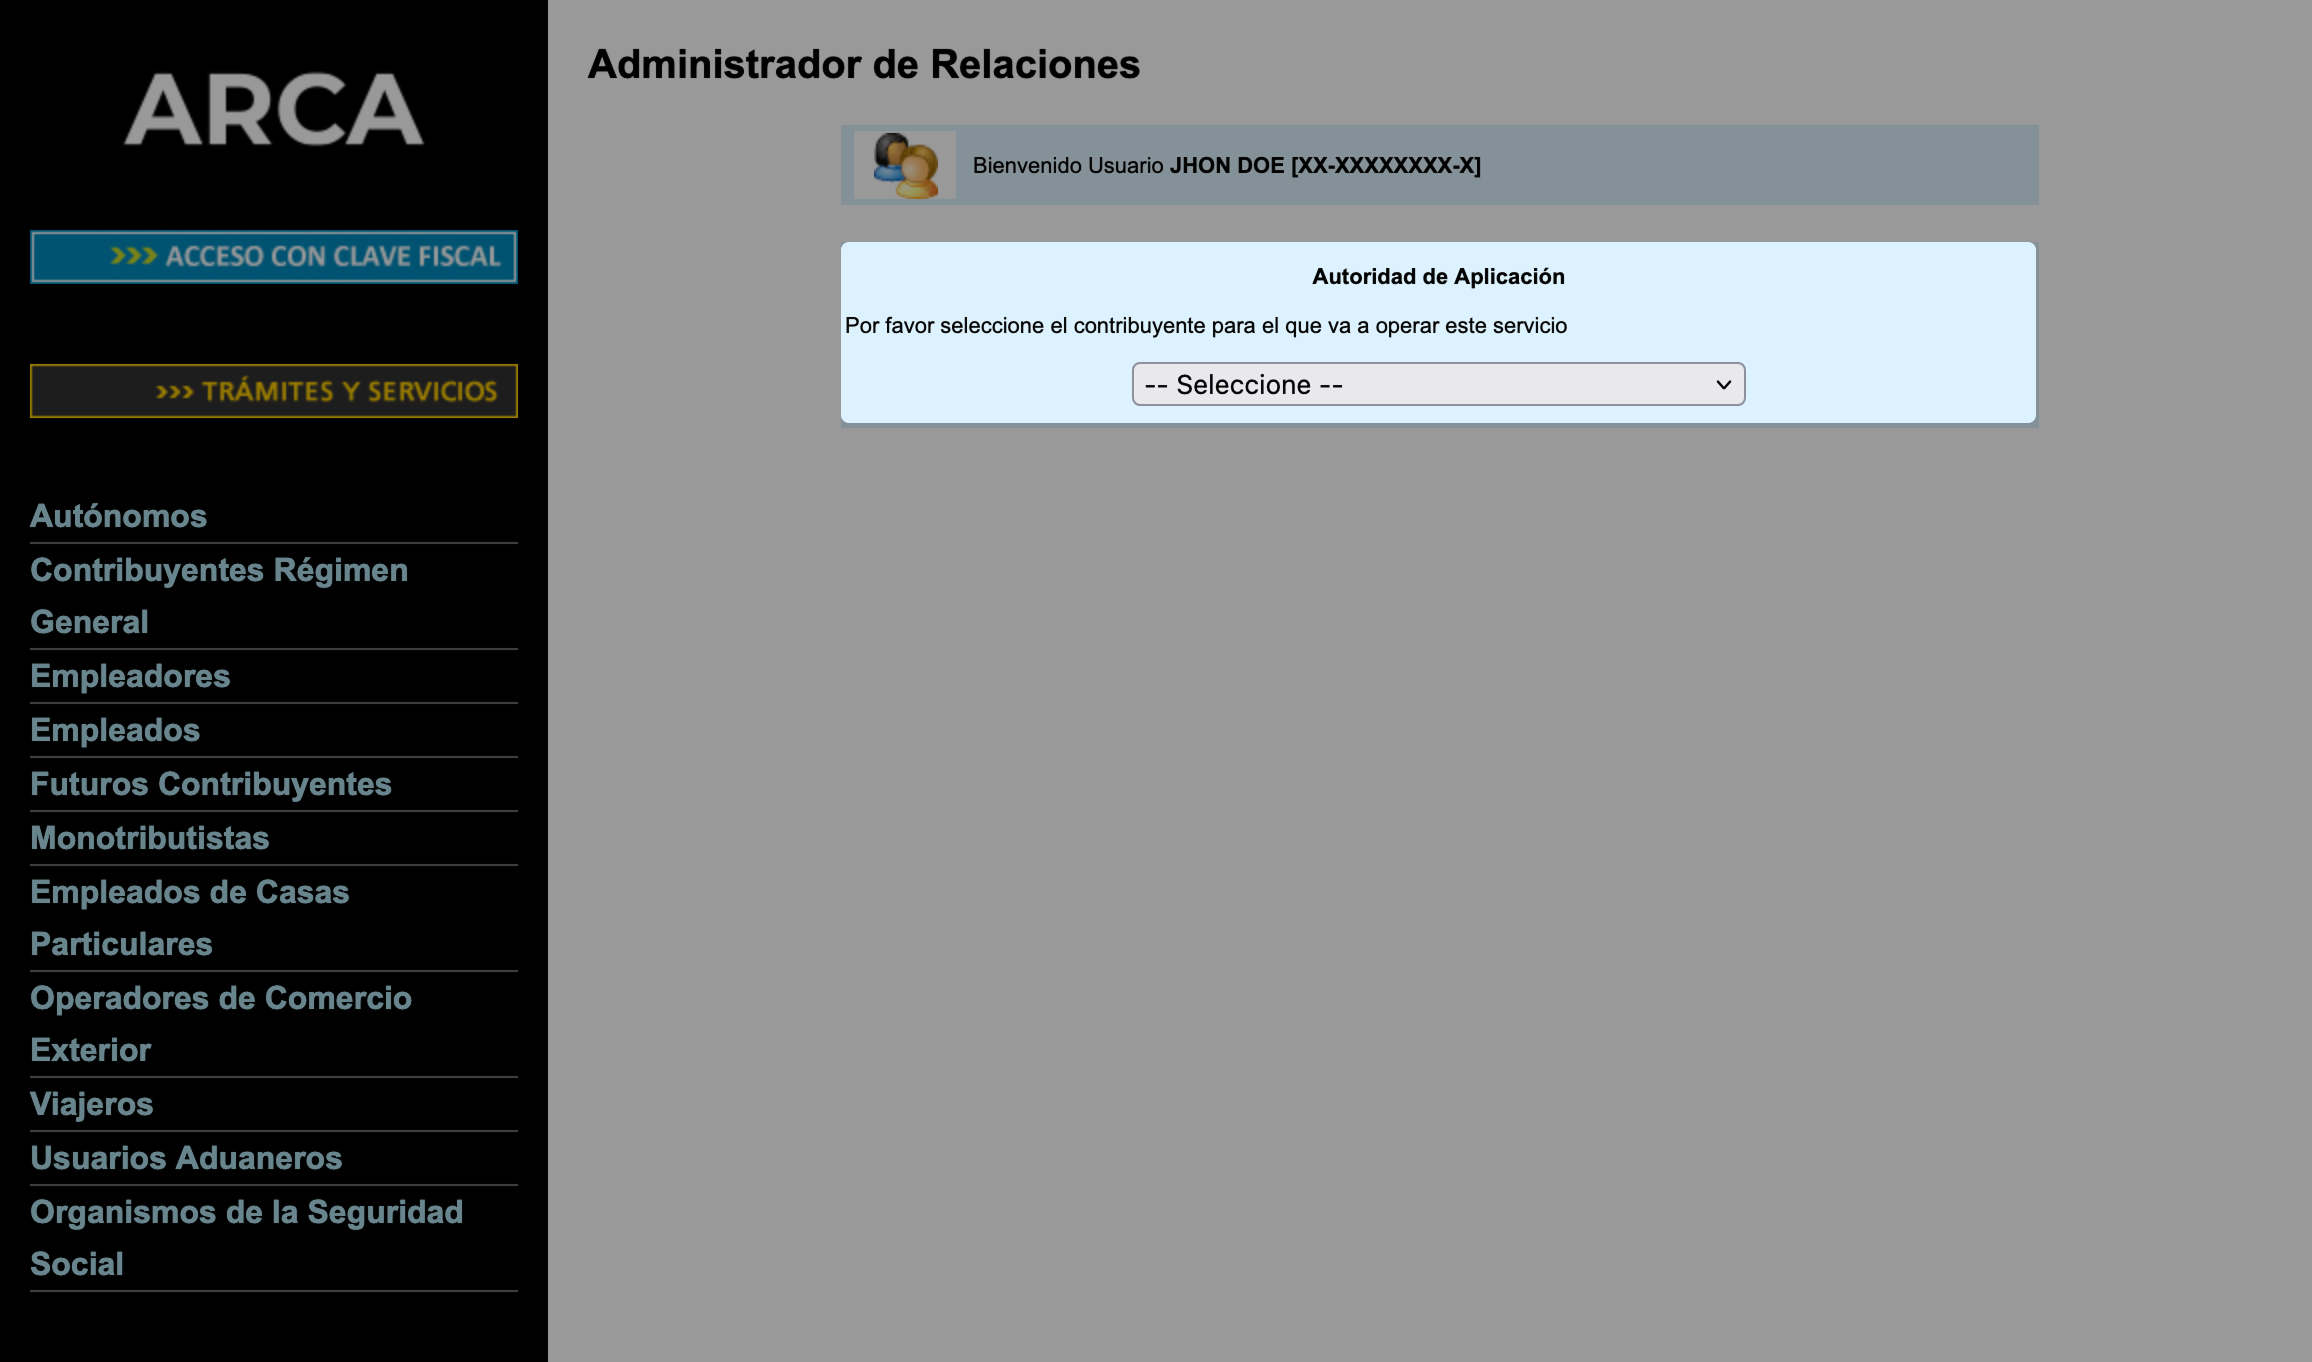Click the Administrador de Relaciones heading
Image resolution: width=2312 pixels, height=1362 pixels.
click(x=863, y=65)
